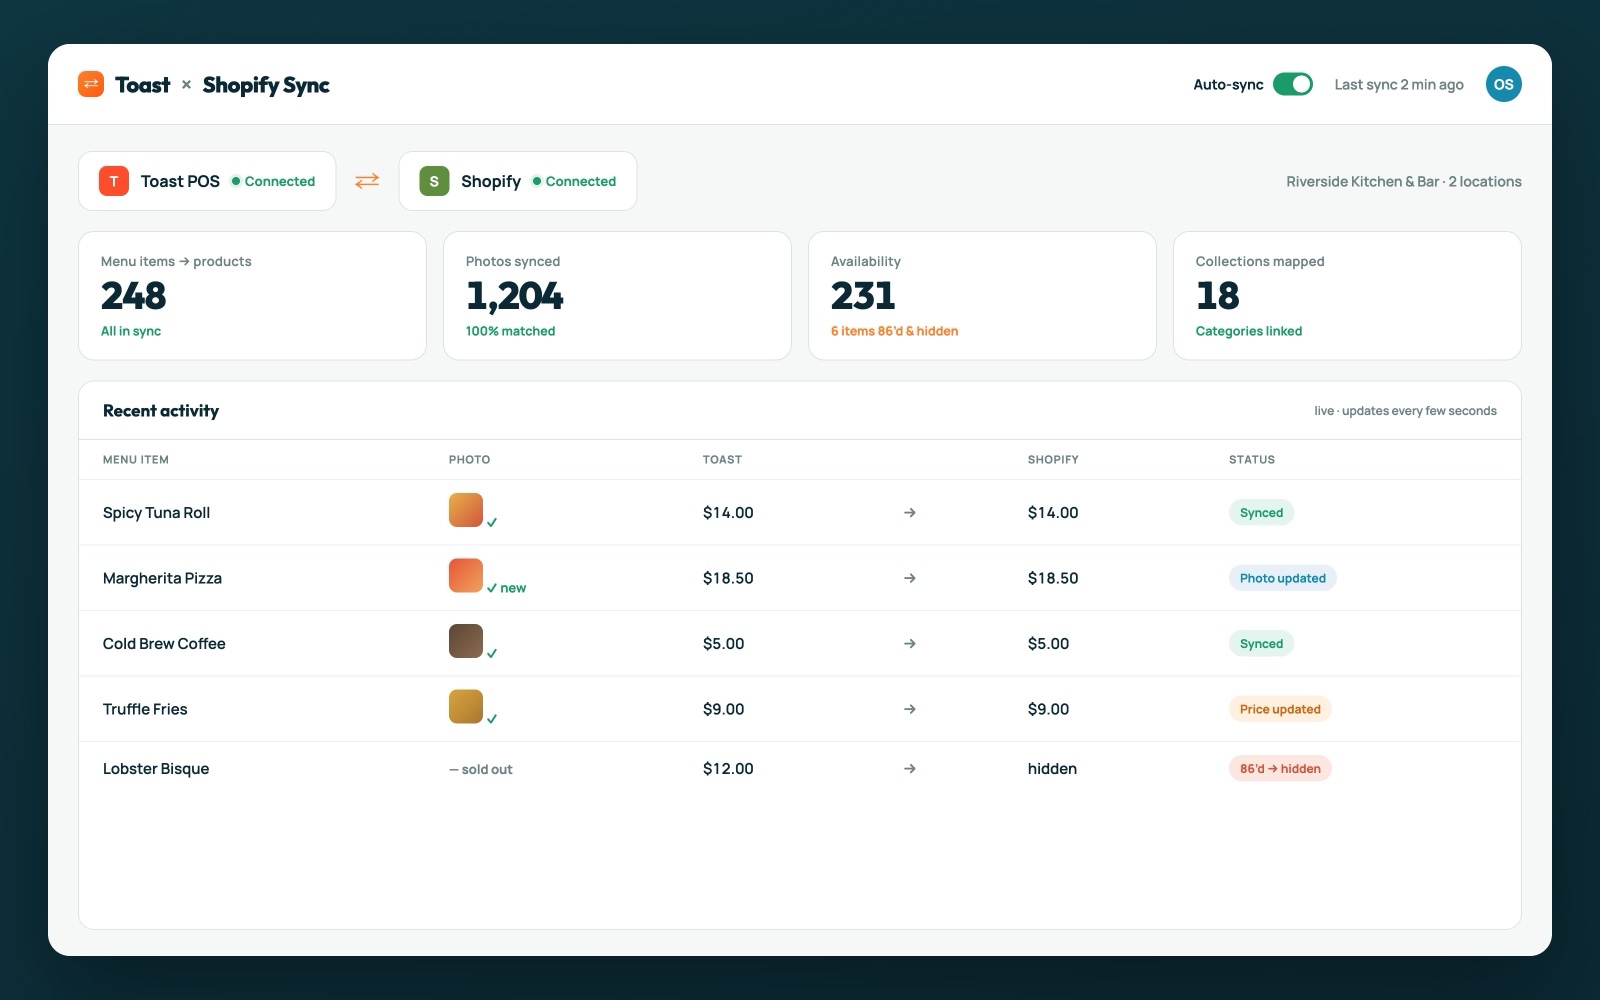
Task: Click the TOAST column header
Action: [722, 460]
